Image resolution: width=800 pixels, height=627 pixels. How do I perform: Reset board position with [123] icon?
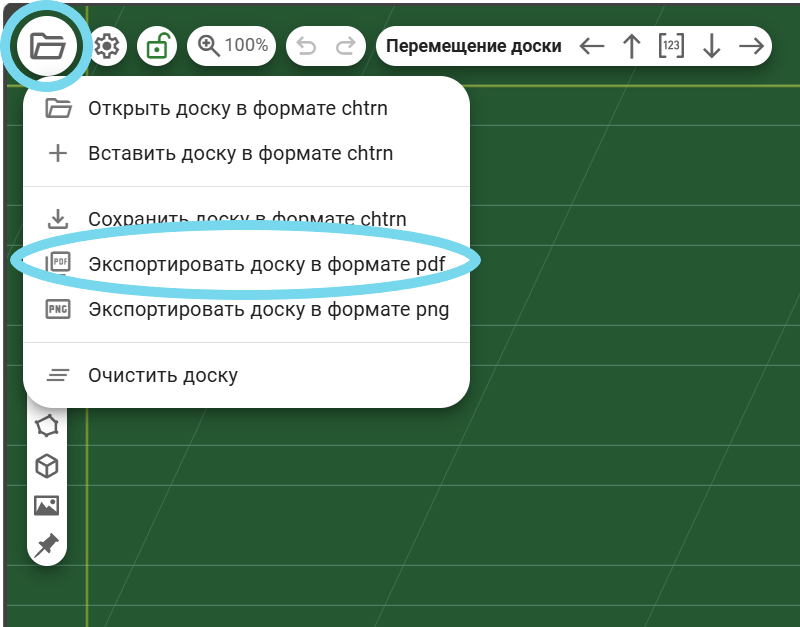pyautogui.click(x=671, y=46)
